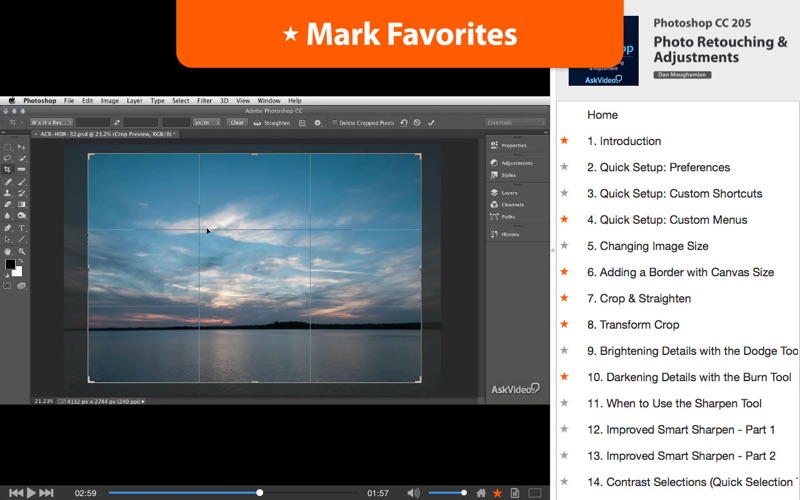Open the Layer menu
This screenshot has height=500, width=800.
coord(134,101)
